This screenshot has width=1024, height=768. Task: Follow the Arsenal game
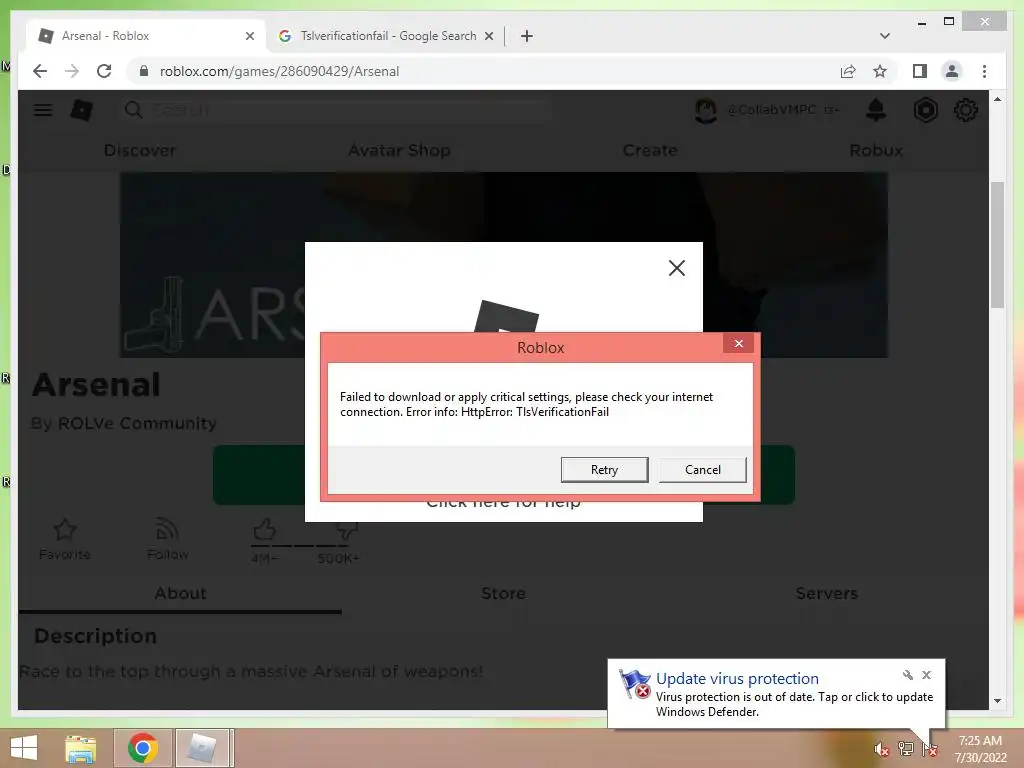[167, 539]
